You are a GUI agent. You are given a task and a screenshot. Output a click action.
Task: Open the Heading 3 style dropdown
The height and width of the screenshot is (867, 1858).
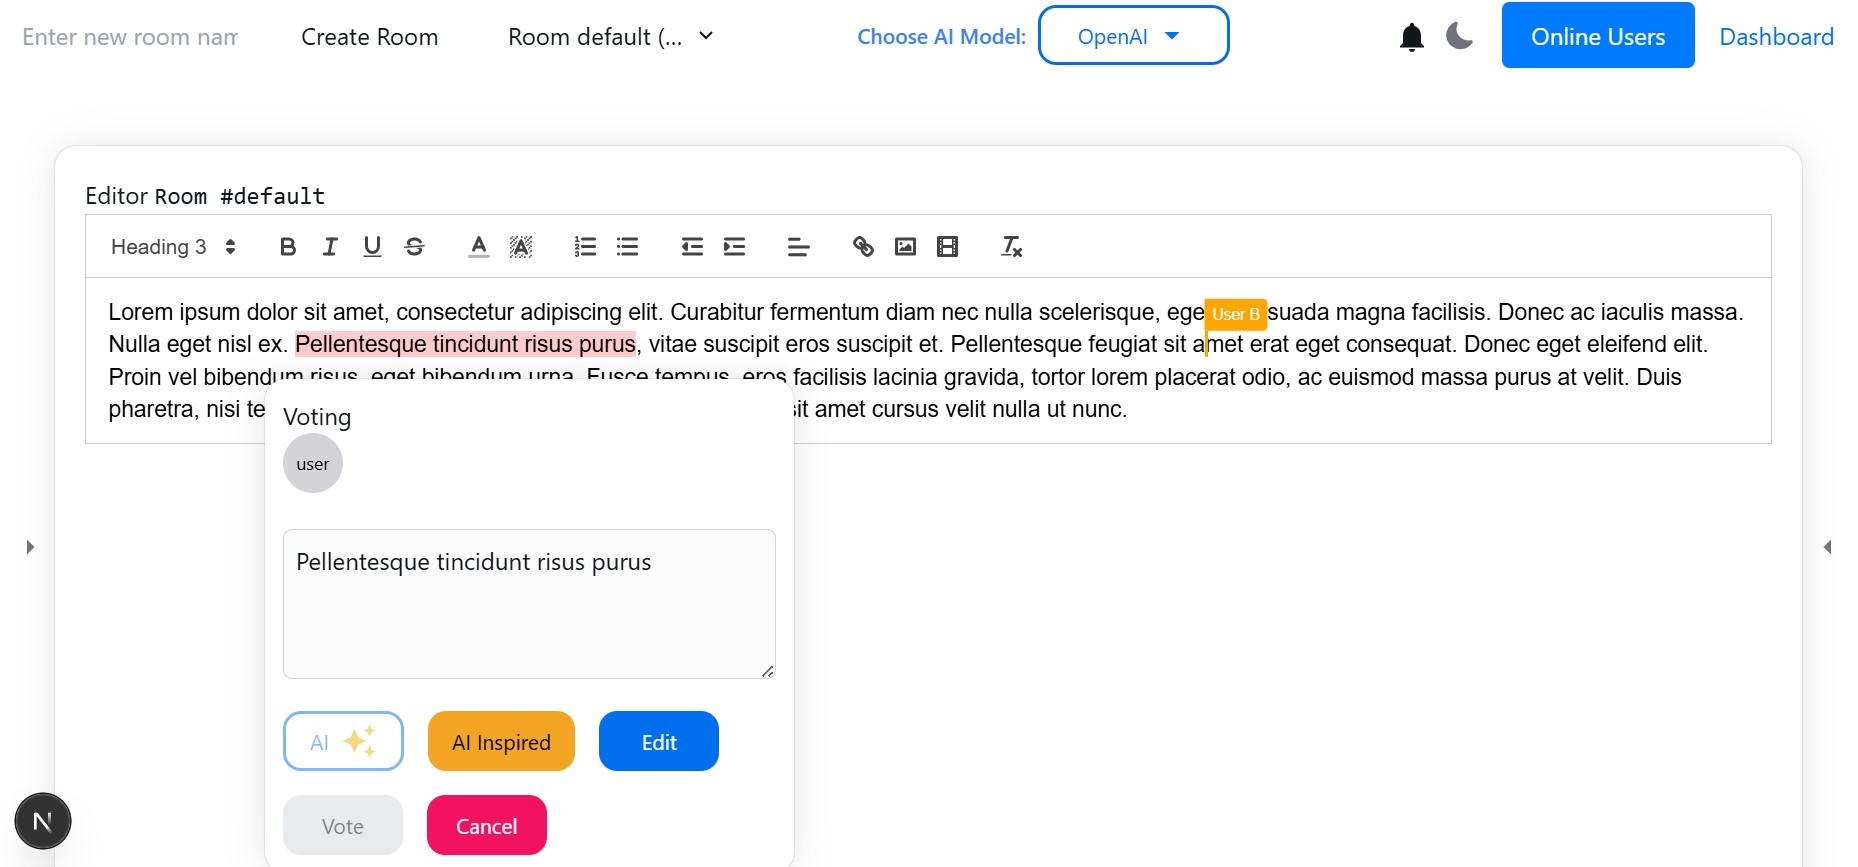(173, 247)
